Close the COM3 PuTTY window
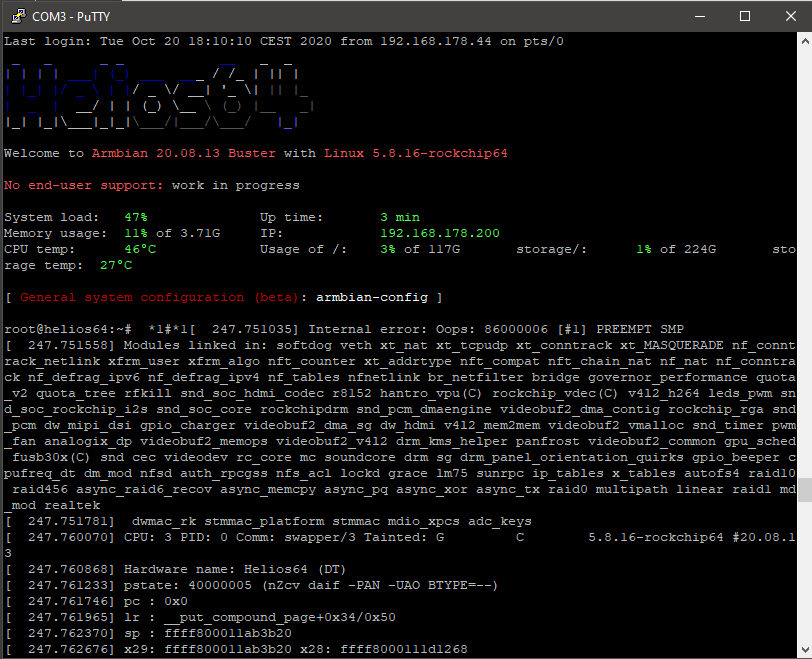The height and width of the screenshot is (659, 812). pos(790,16)
